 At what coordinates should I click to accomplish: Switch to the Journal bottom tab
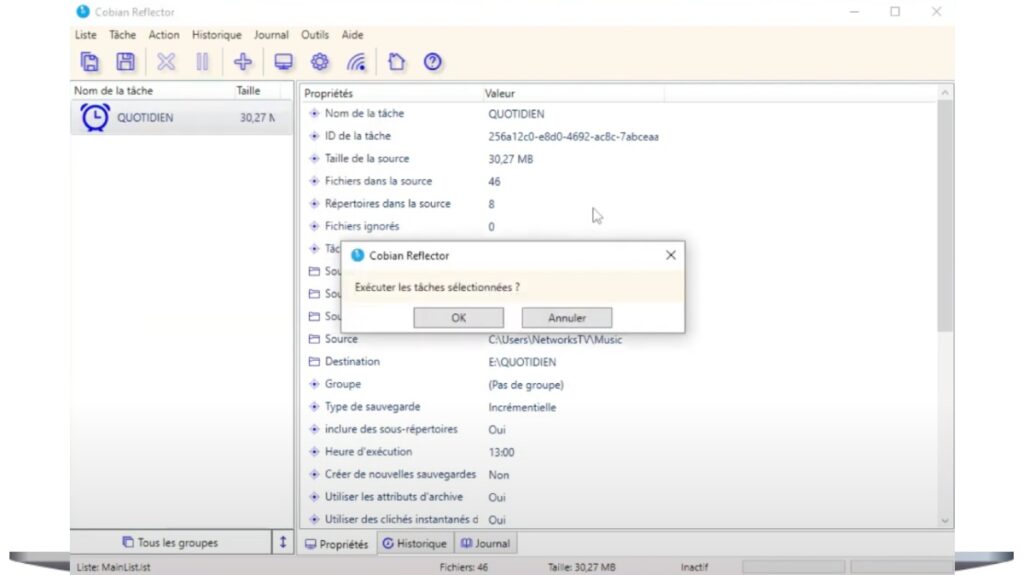[x=485, y=544]
